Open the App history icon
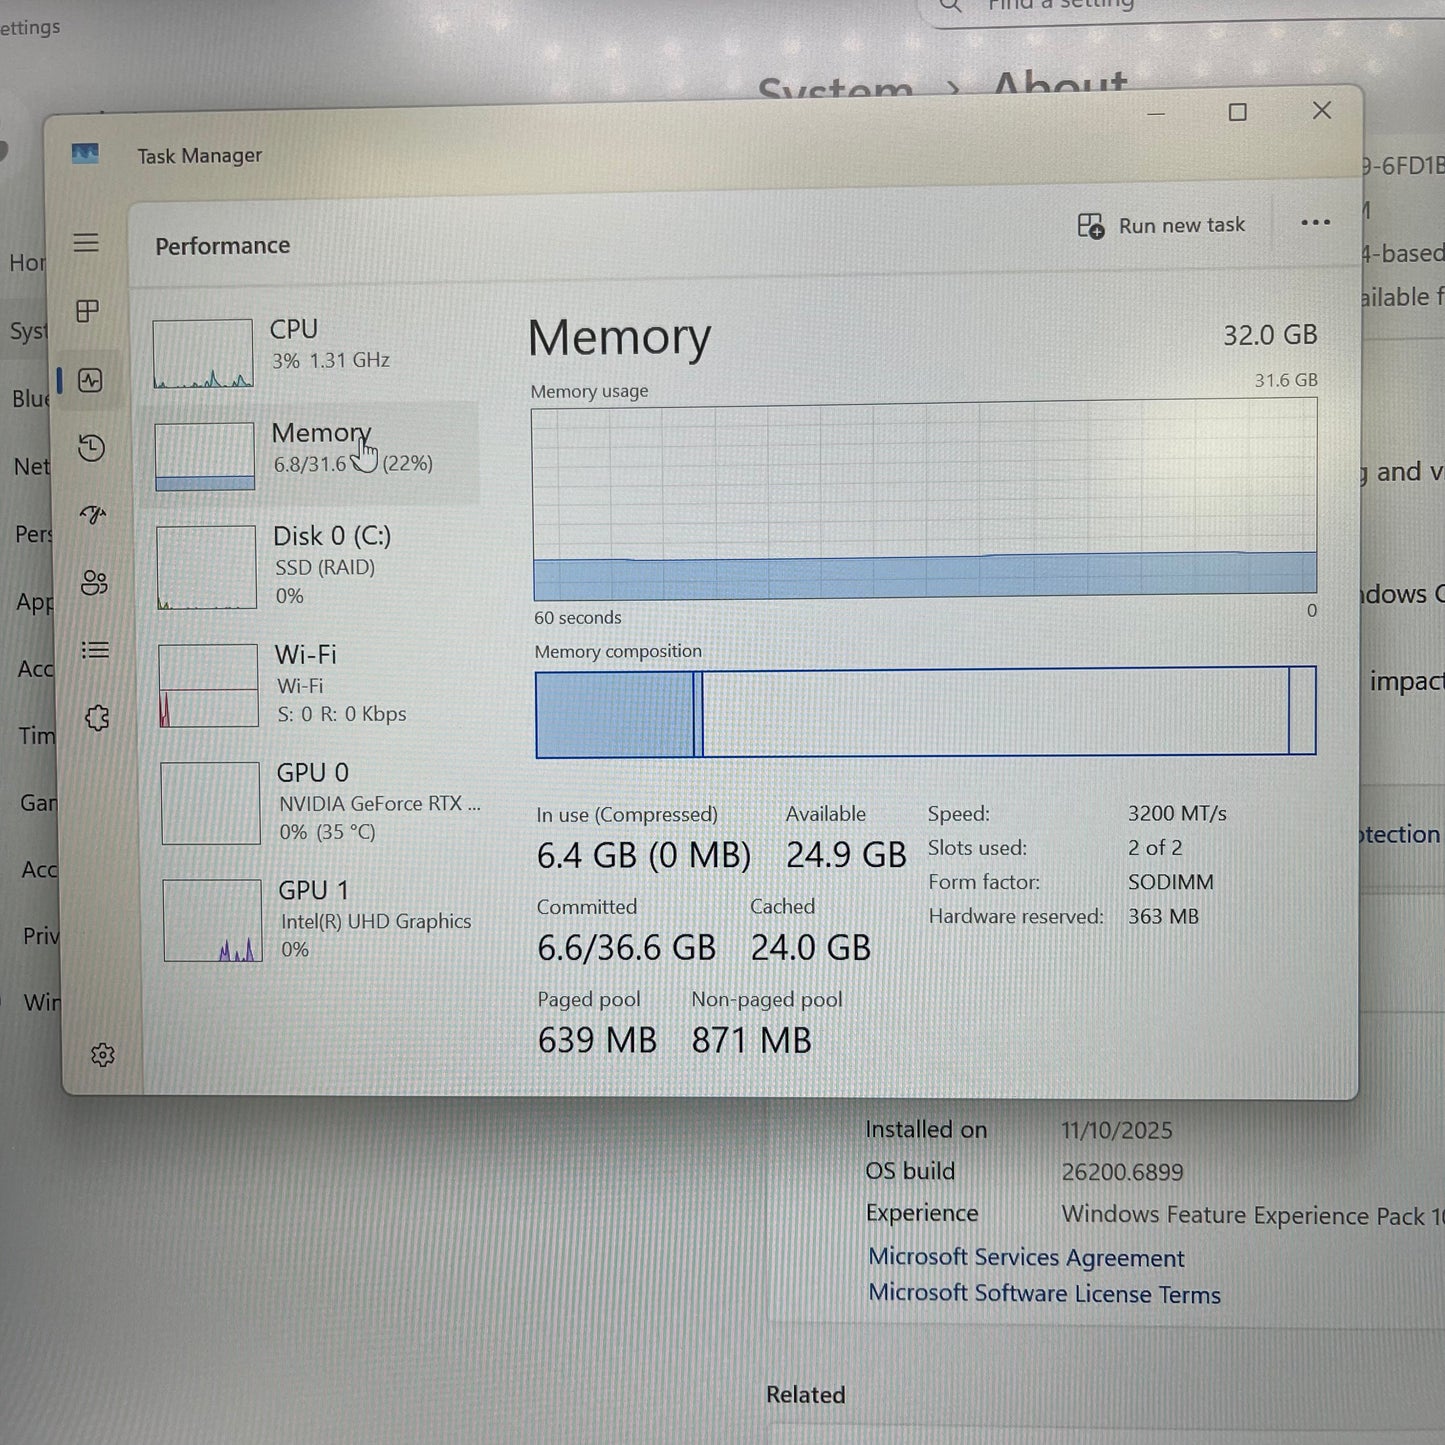This screenshot has height=1445, width=1445. (x=91, y=447)
